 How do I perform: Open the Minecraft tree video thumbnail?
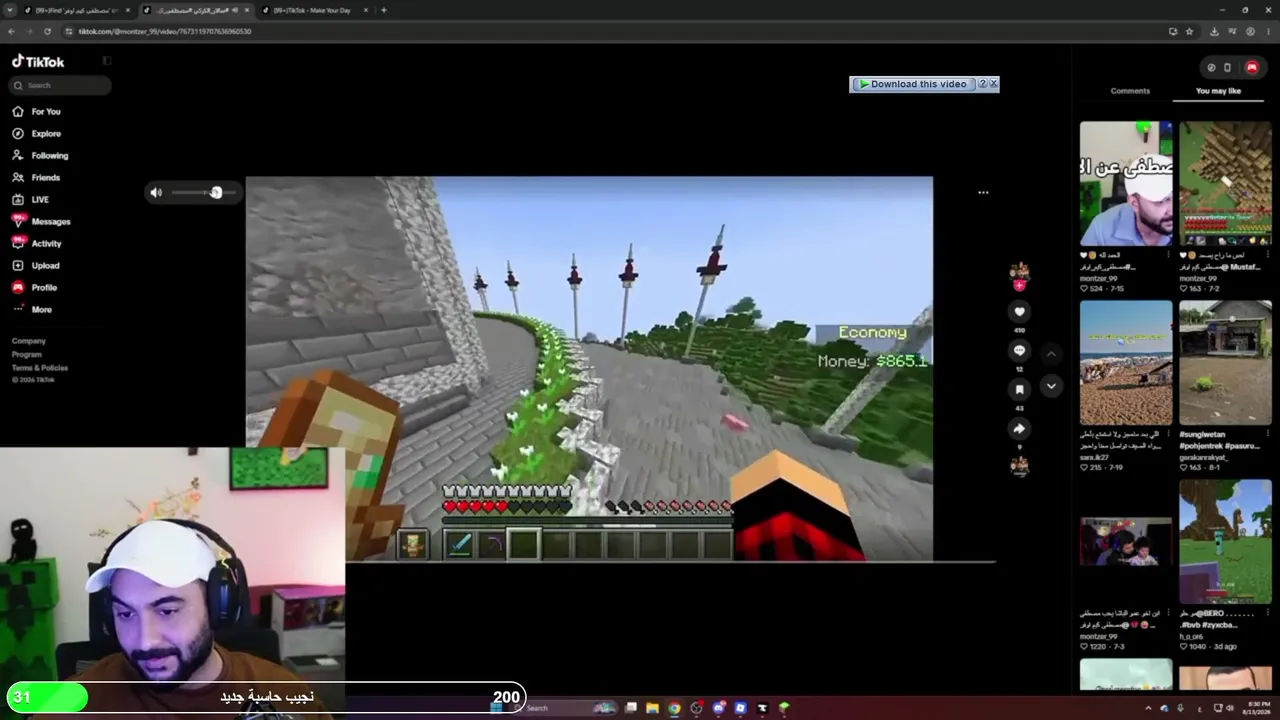coord(1225,542)
